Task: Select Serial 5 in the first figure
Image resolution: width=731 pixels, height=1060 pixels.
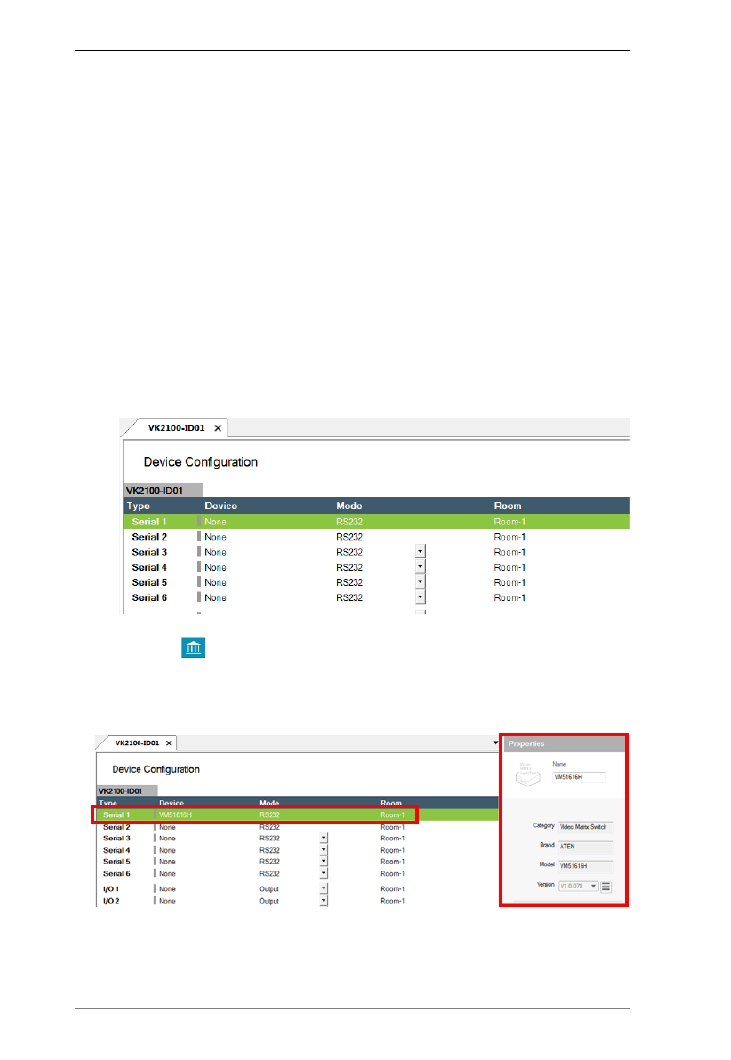Action: tap(149, 582)
